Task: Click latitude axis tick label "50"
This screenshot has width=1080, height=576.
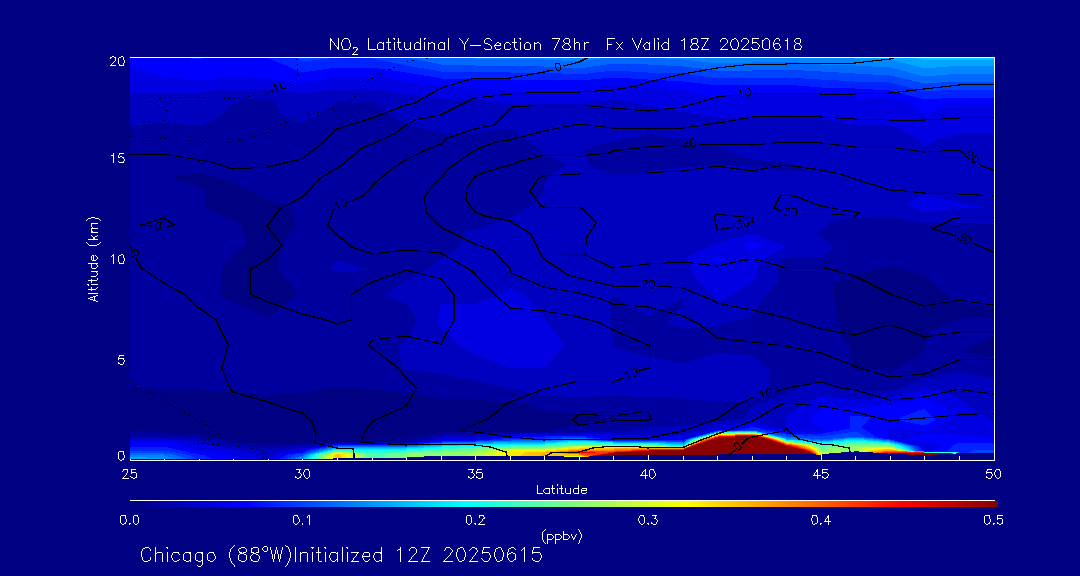Action: (x=993, y=473)
